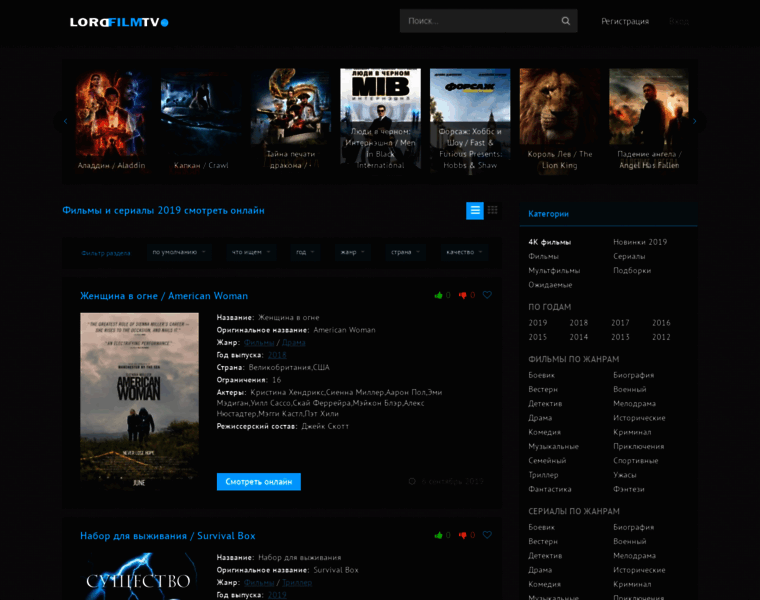Open the 'год' filter dropdown

tap(305, 252)
